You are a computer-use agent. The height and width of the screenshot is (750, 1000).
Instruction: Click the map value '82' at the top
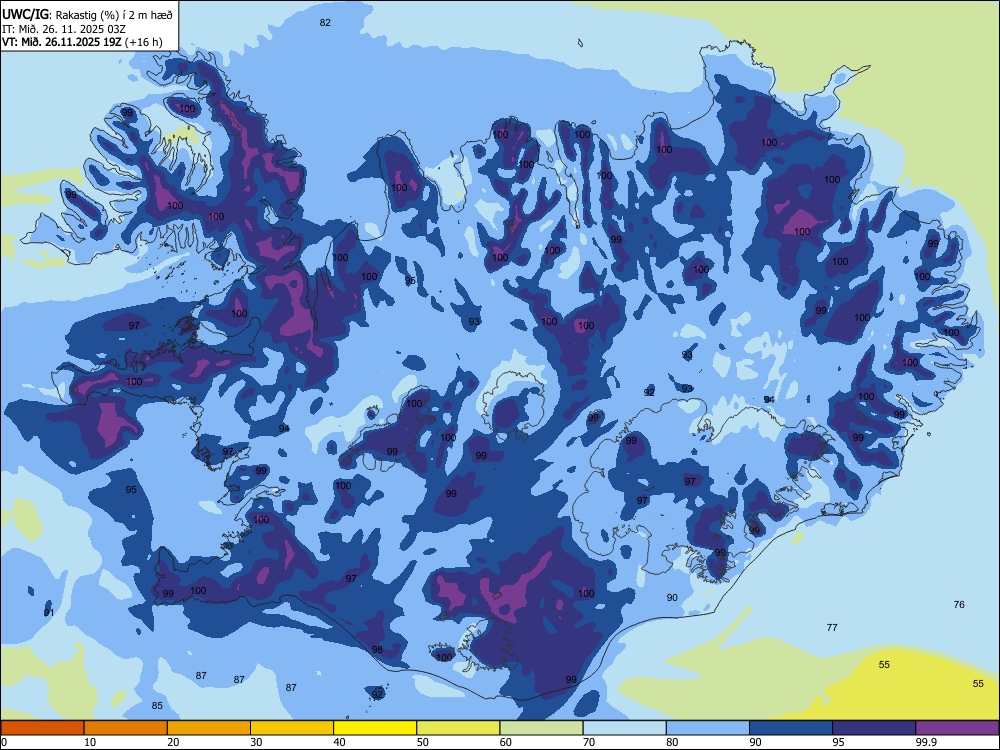[325, 22]
